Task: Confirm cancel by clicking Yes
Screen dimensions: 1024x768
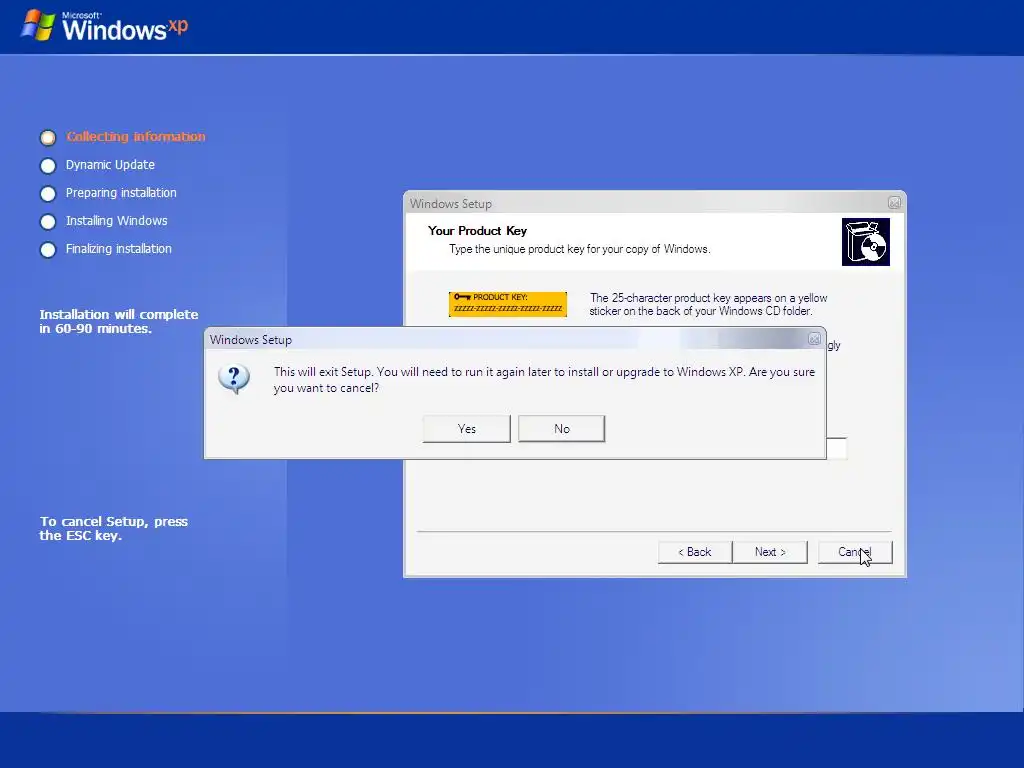Action: (466, 429)
